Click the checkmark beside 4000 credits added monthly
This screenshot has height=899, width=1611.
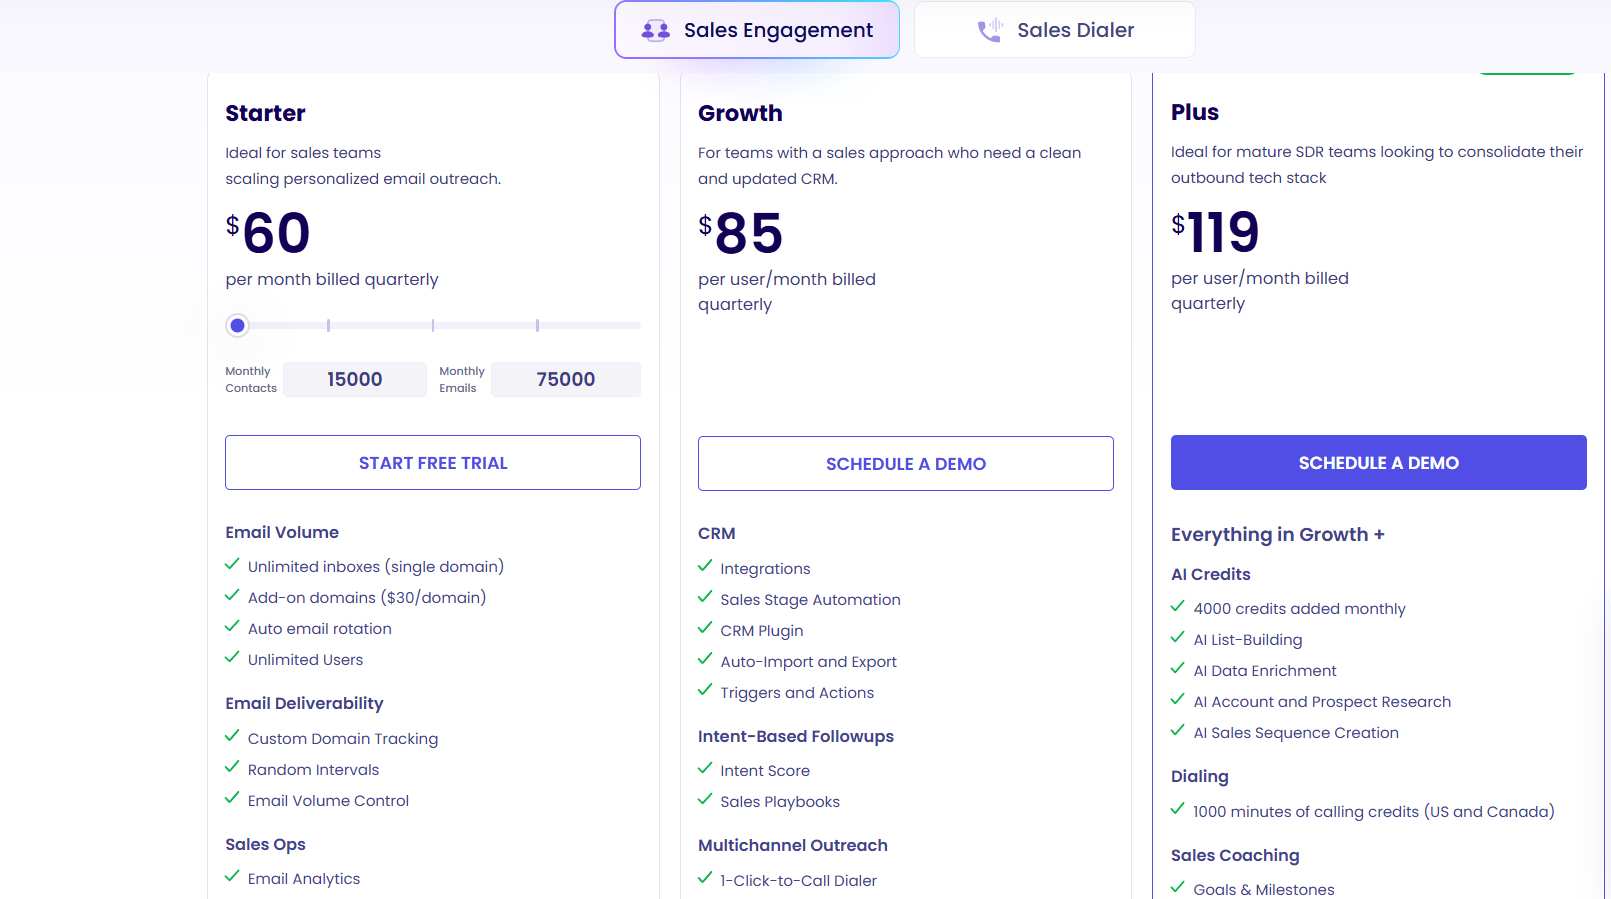pyautogui.click(x=1178, y=606)
